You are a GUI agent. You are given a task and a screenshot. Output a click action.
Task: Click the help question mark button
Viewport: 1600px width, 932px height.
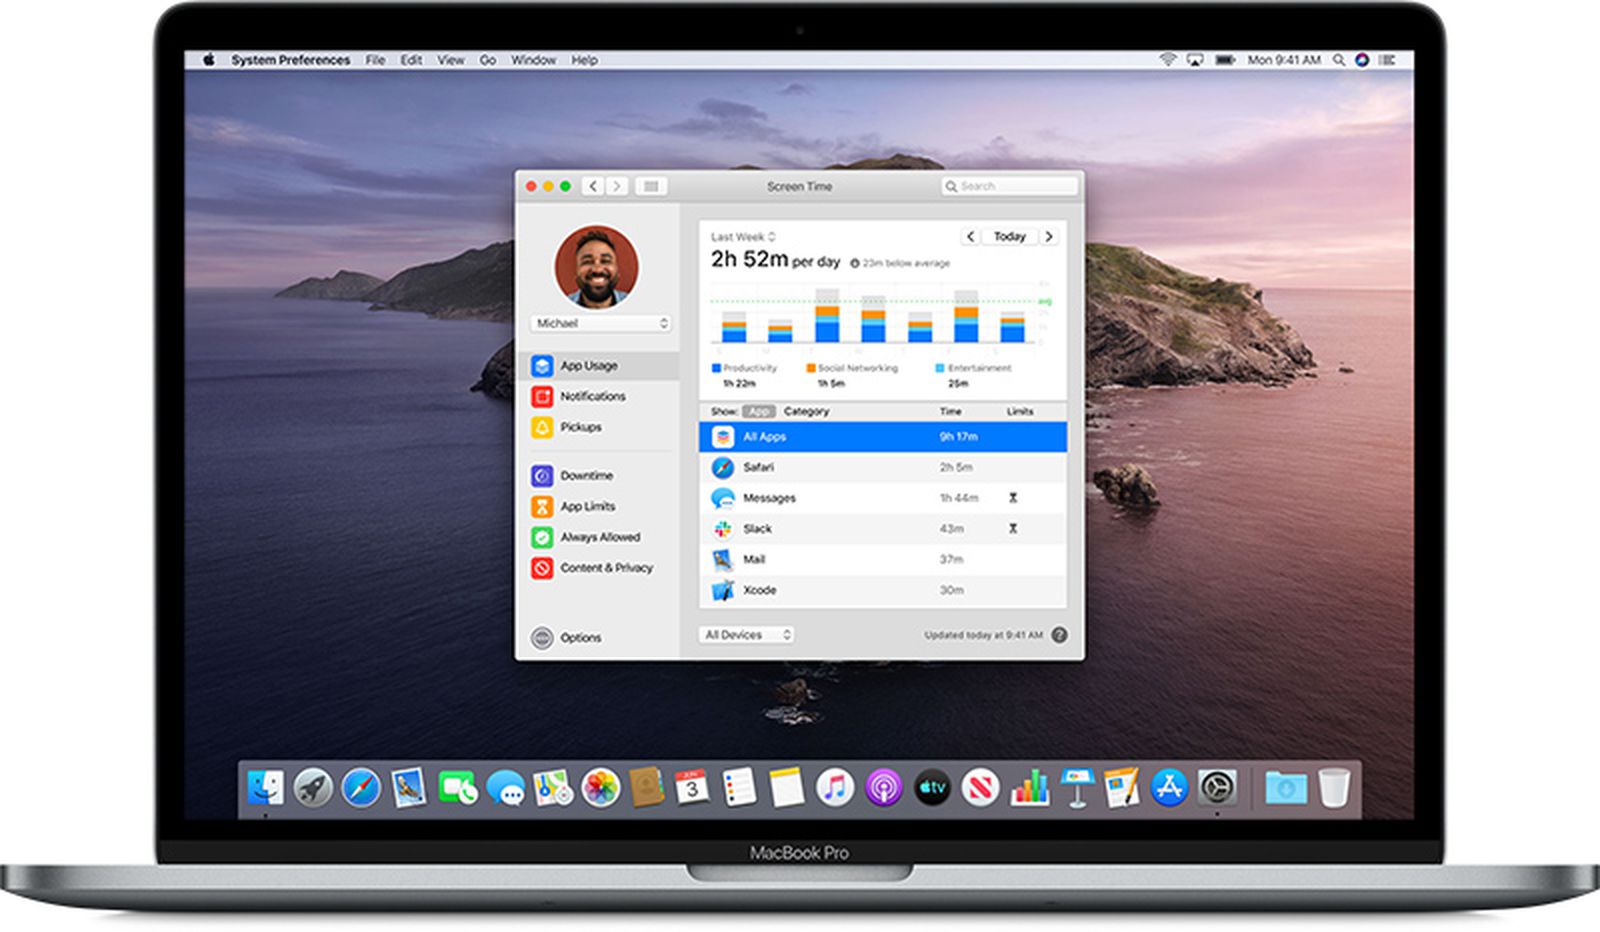1057,634
